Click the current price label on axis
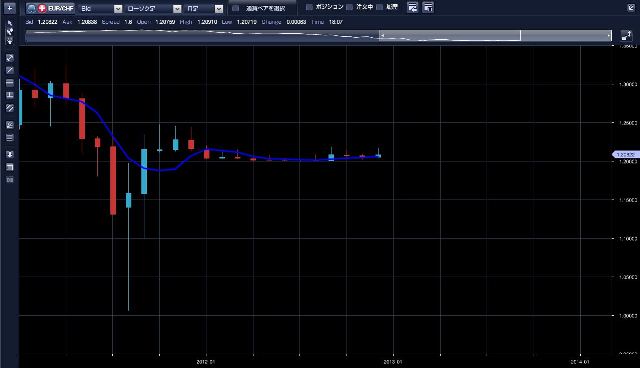Image resolution: width=640 pixels, height=368 pixels. pyautogui.click(x=624, y=155)
